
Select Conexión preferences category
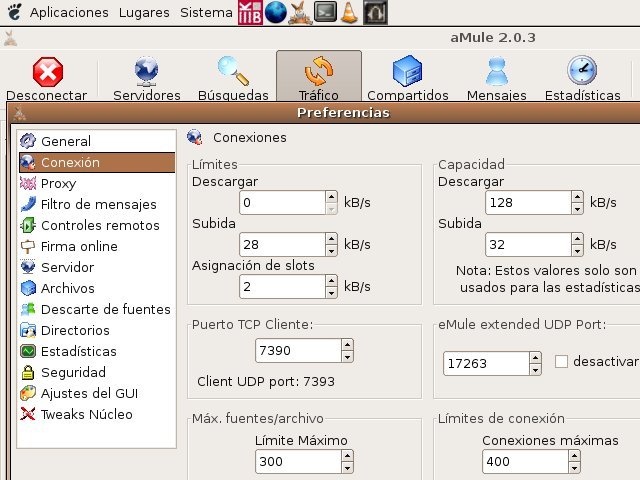[97, 162]
